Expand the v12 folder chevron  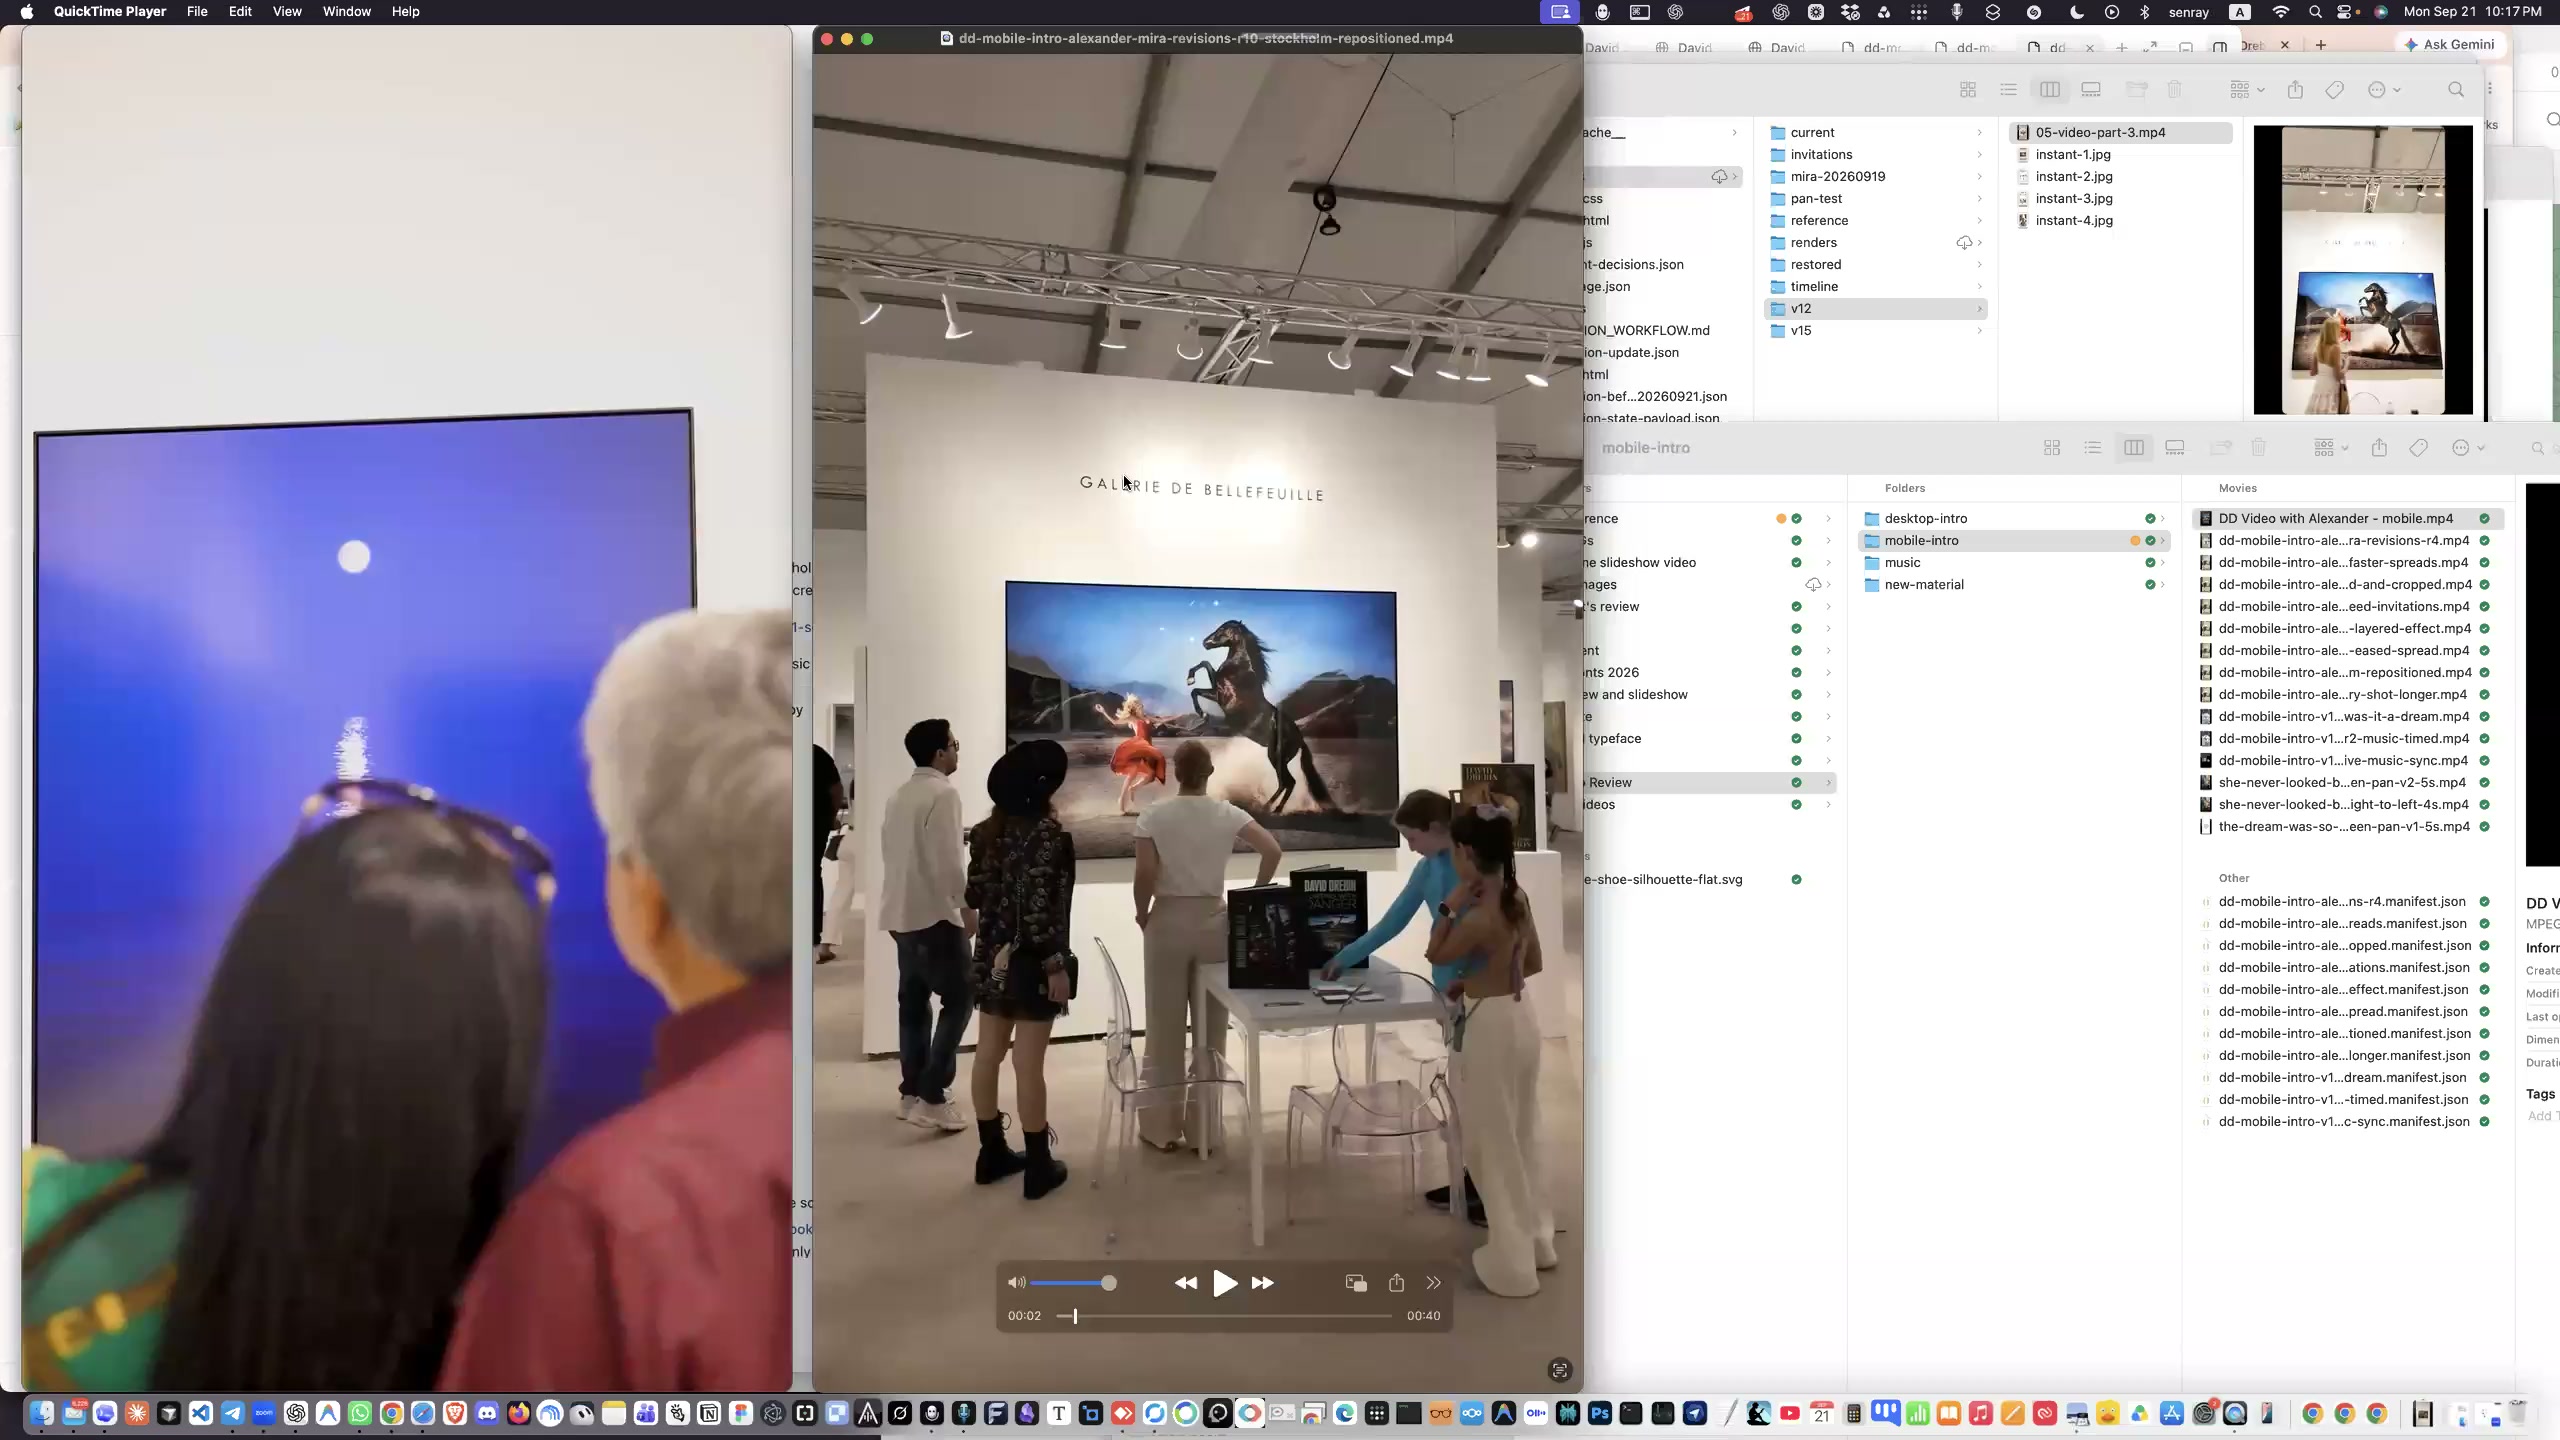1979,309
